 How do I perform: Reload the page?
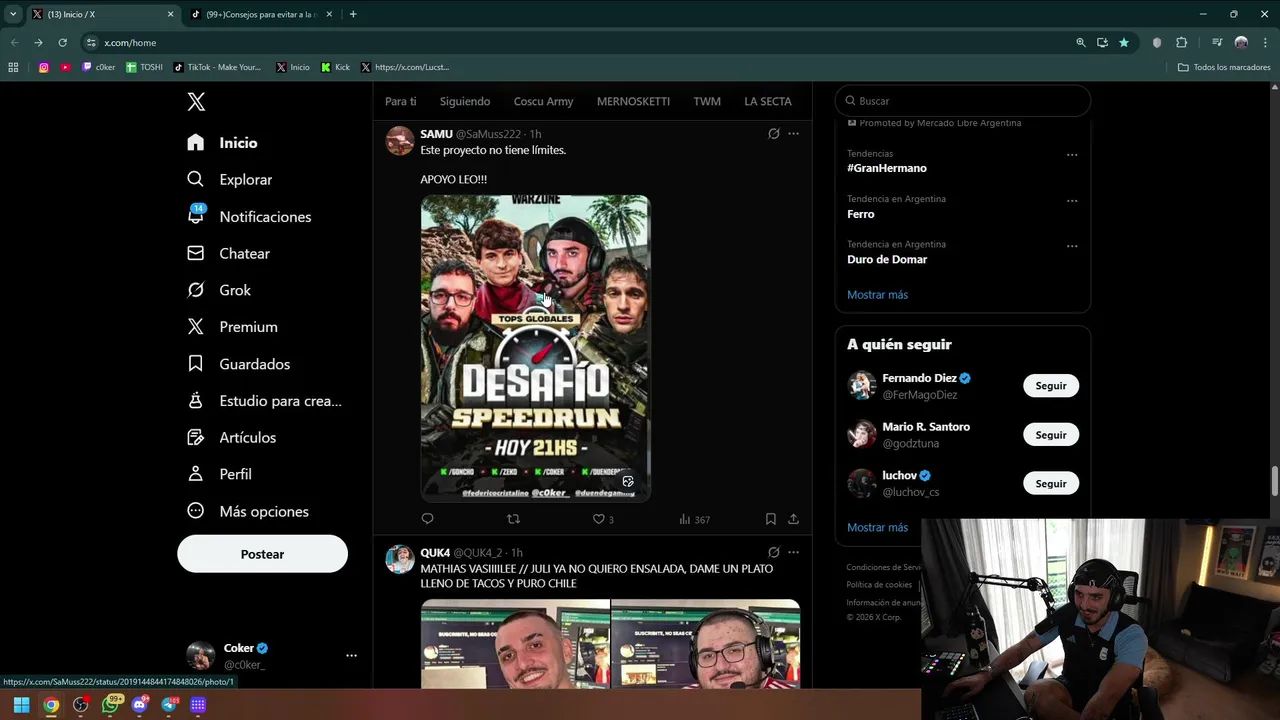62,43
